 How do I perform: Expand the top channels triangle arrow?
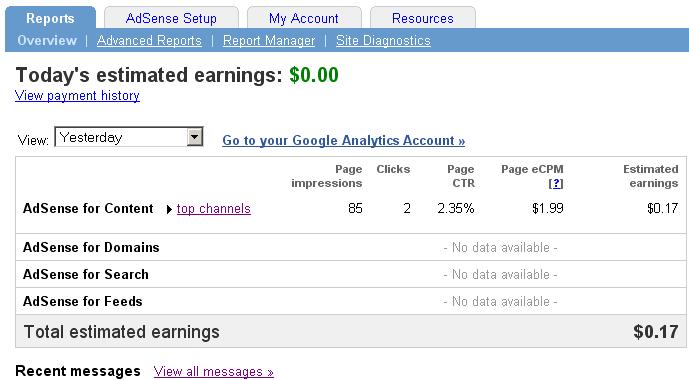(x=169, y=210)
